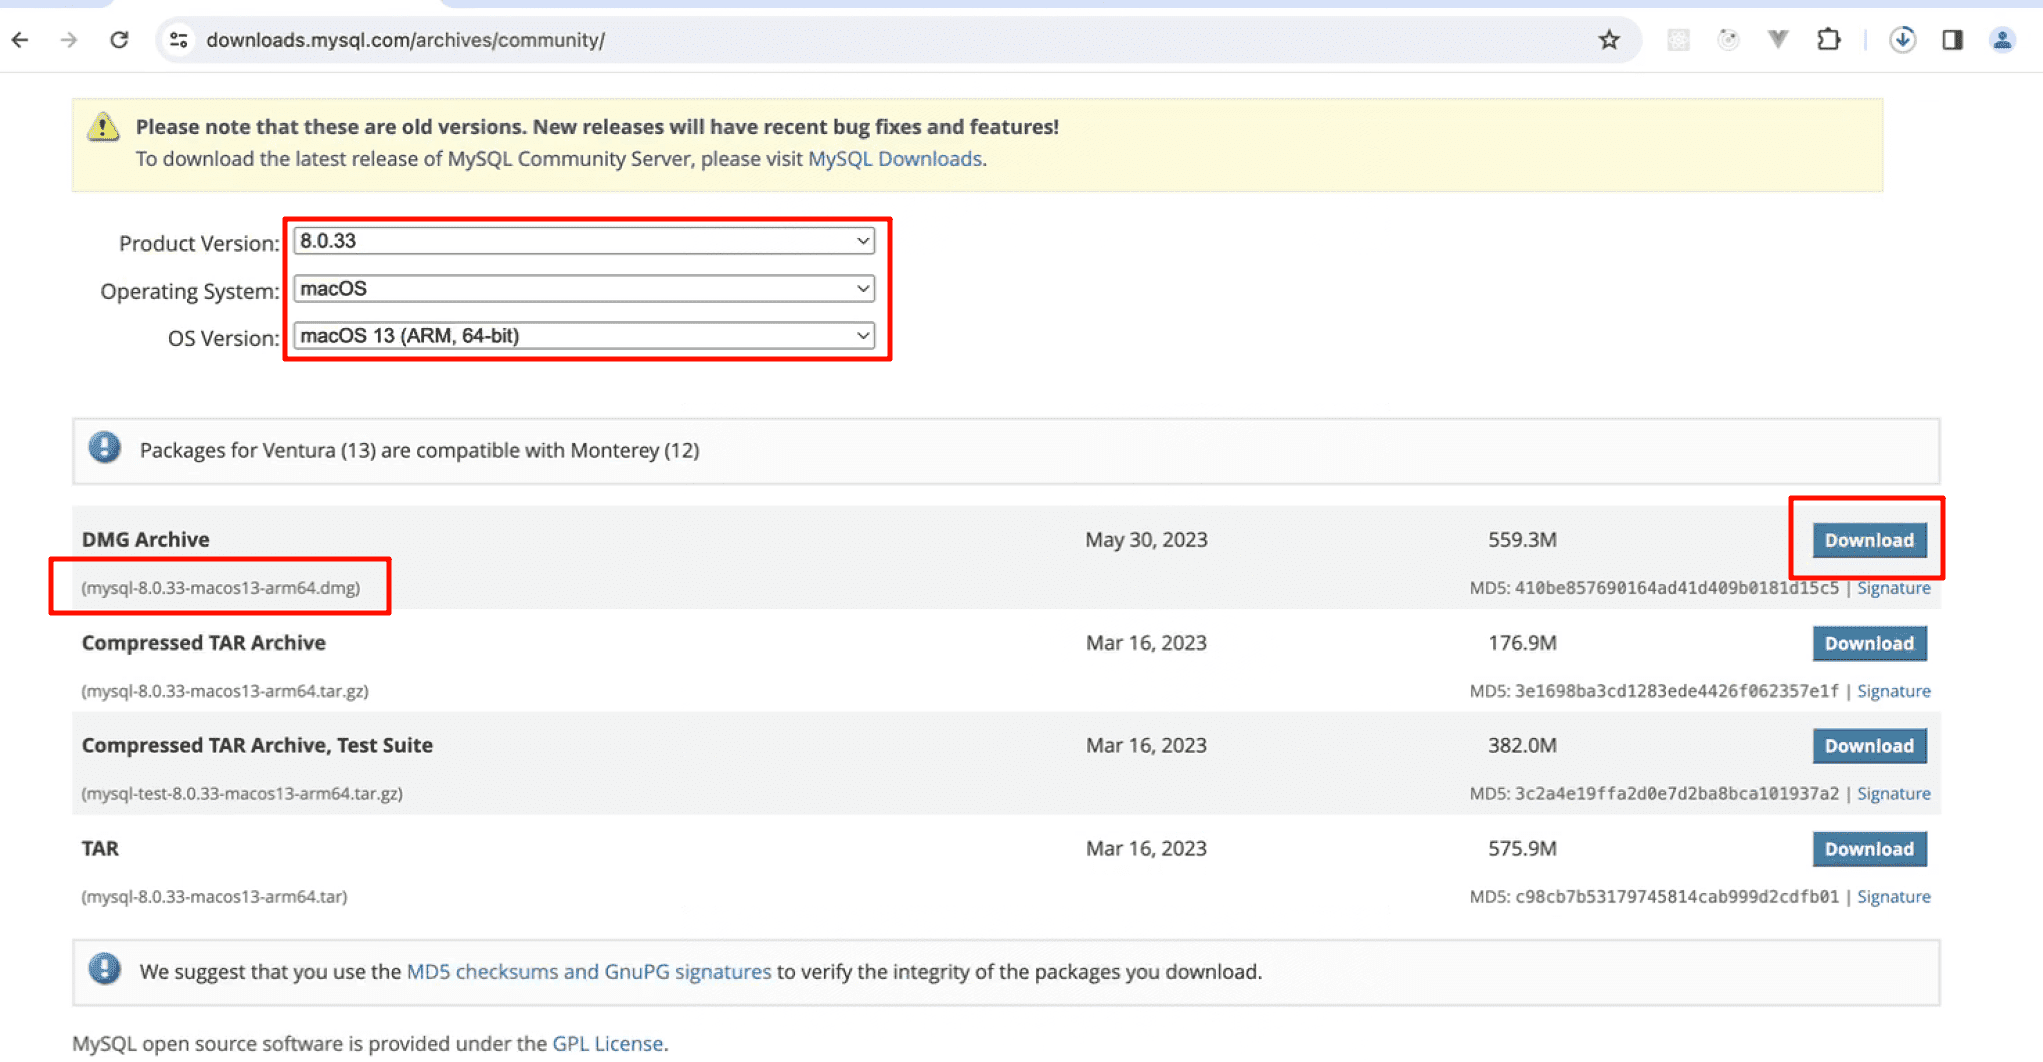The width and height of the screenshot is (2043, 1062).
Task: Click the 176.9M file size
Action: point(1522,643)
